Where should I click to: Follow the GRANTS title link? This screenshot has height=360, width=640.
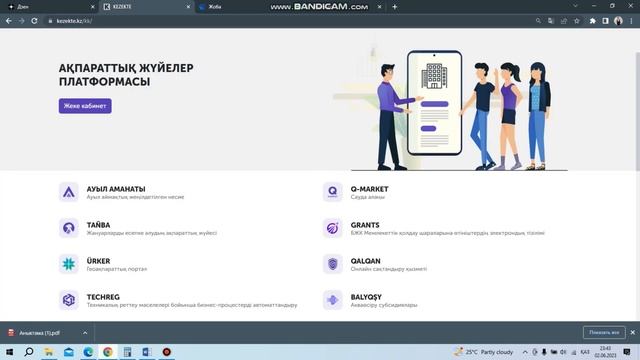[365, 225]
